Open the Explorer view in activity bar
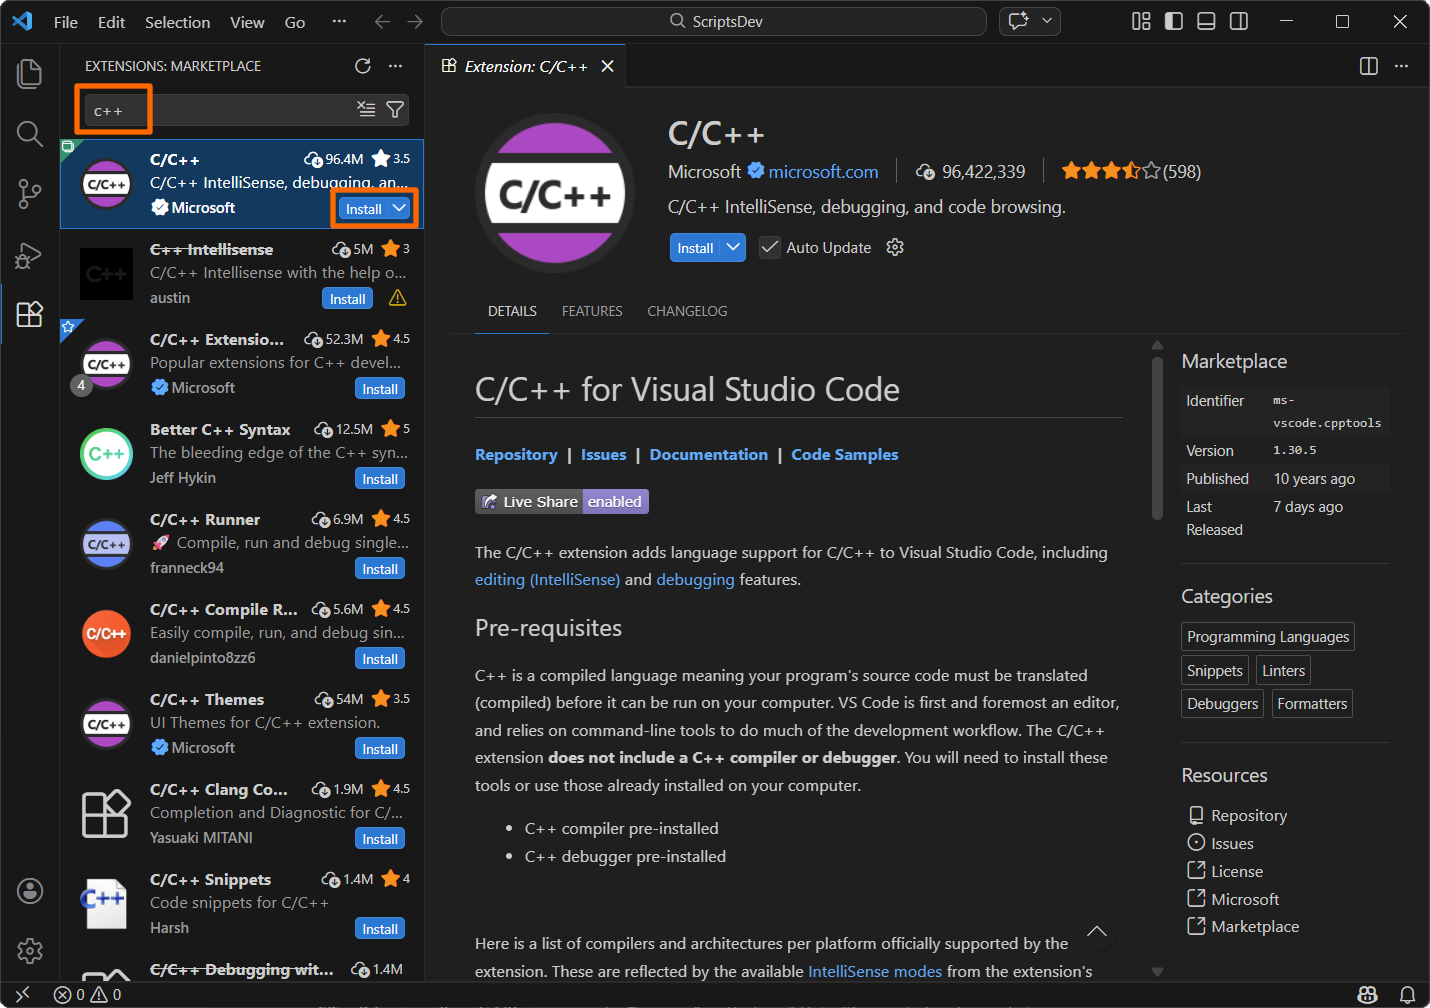 pyautogui.click(x=30, y=73)
